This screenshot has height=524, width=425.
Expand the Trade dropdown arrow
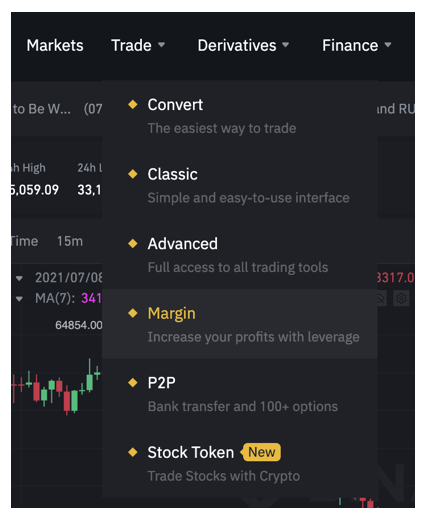pos(161,45)
